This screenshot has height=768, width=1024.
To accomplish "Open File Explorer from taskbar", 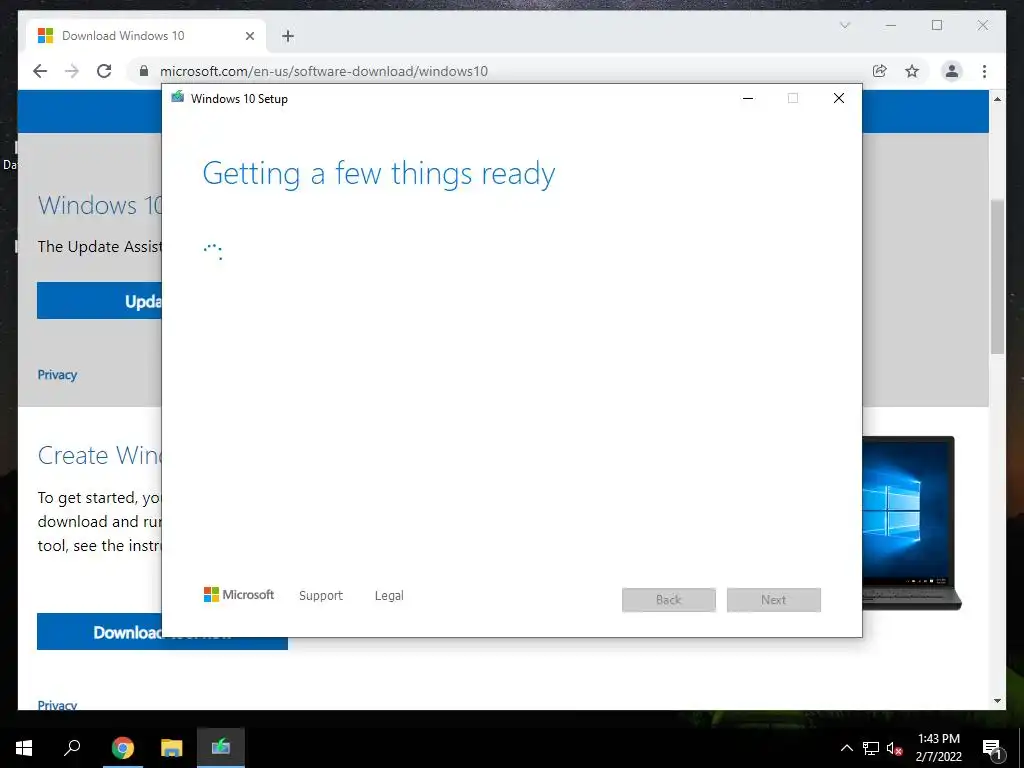I will click(172, 748).
